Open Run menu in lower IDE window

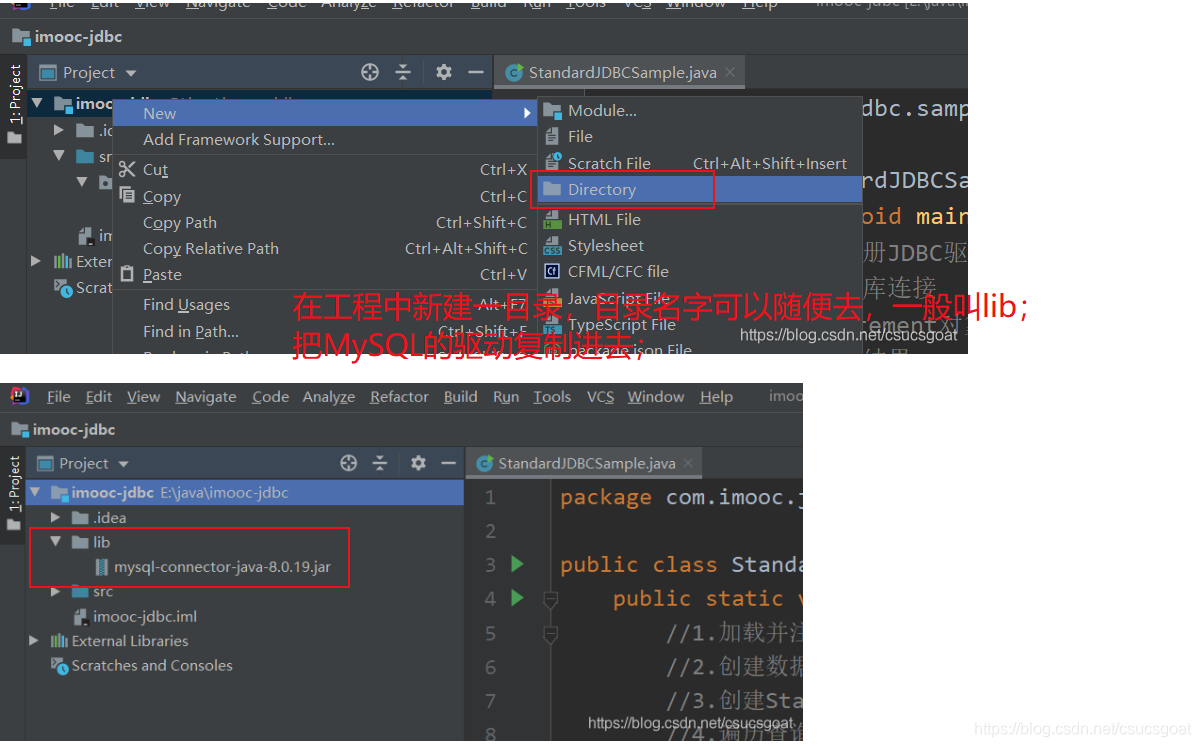coord(506,396)
